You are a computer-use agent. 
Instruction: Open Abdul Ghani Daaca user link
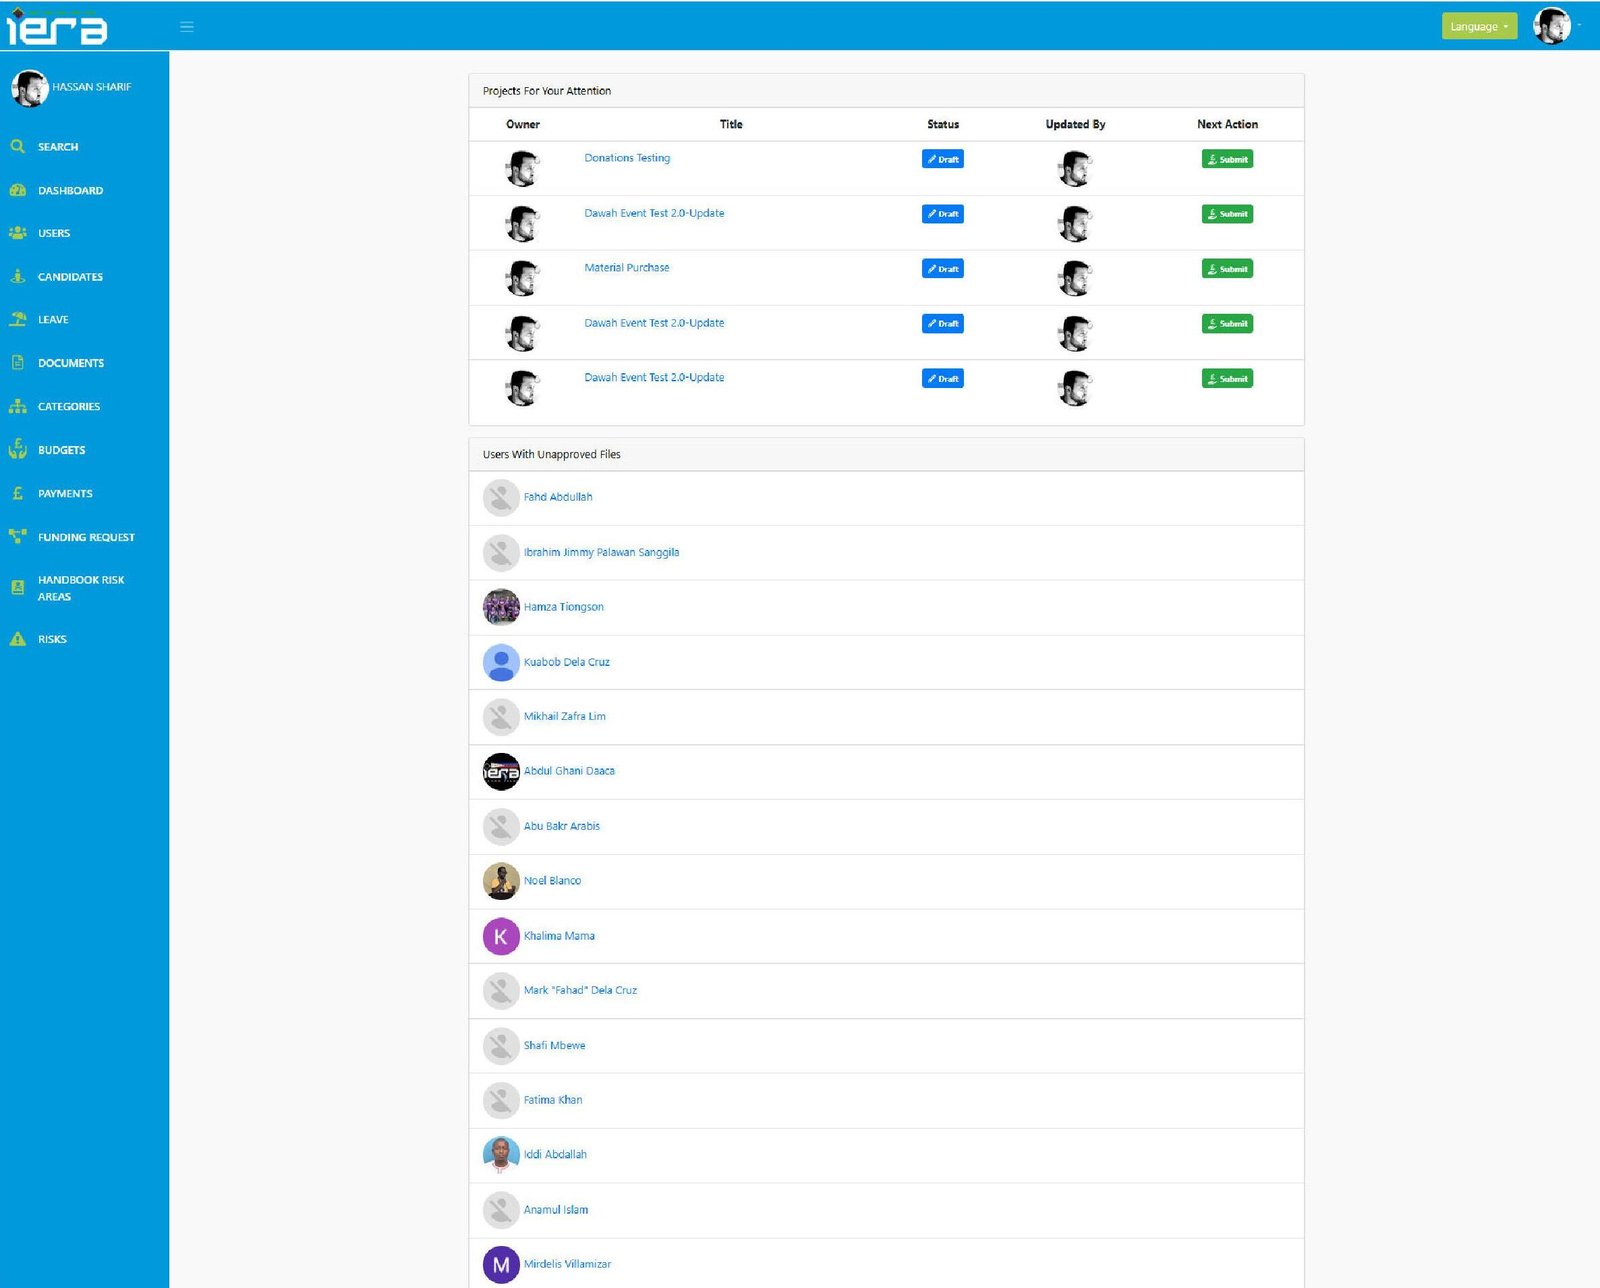click(x=569, y=771)
